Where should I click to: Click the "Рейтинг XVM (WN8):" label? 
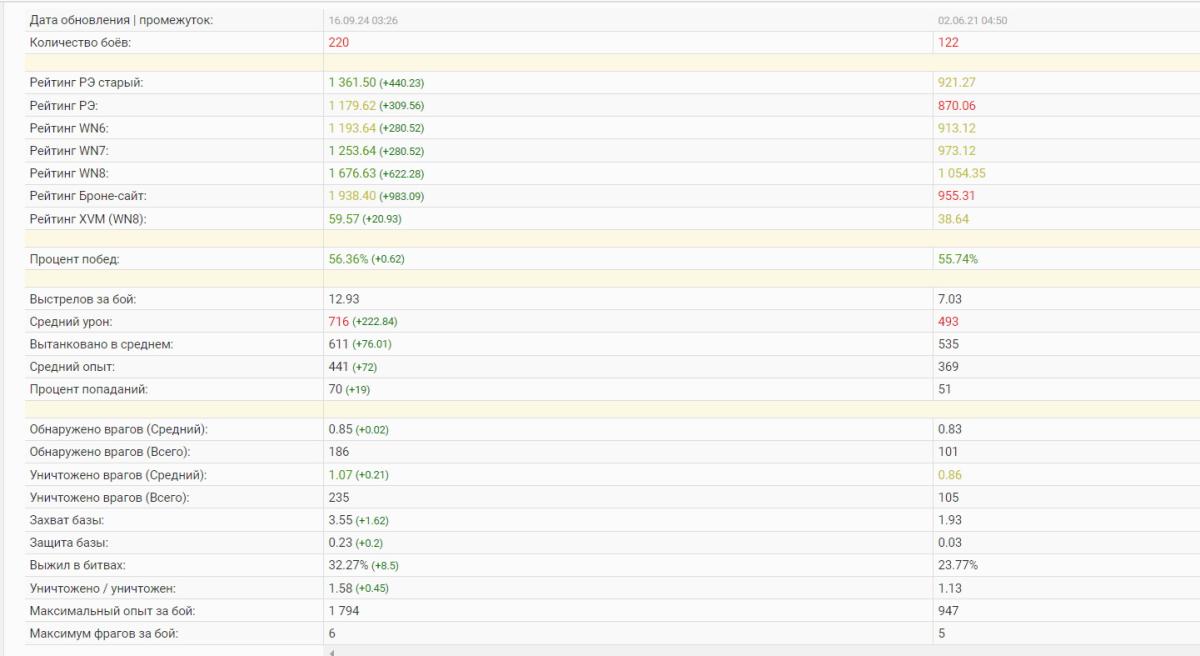88,219
